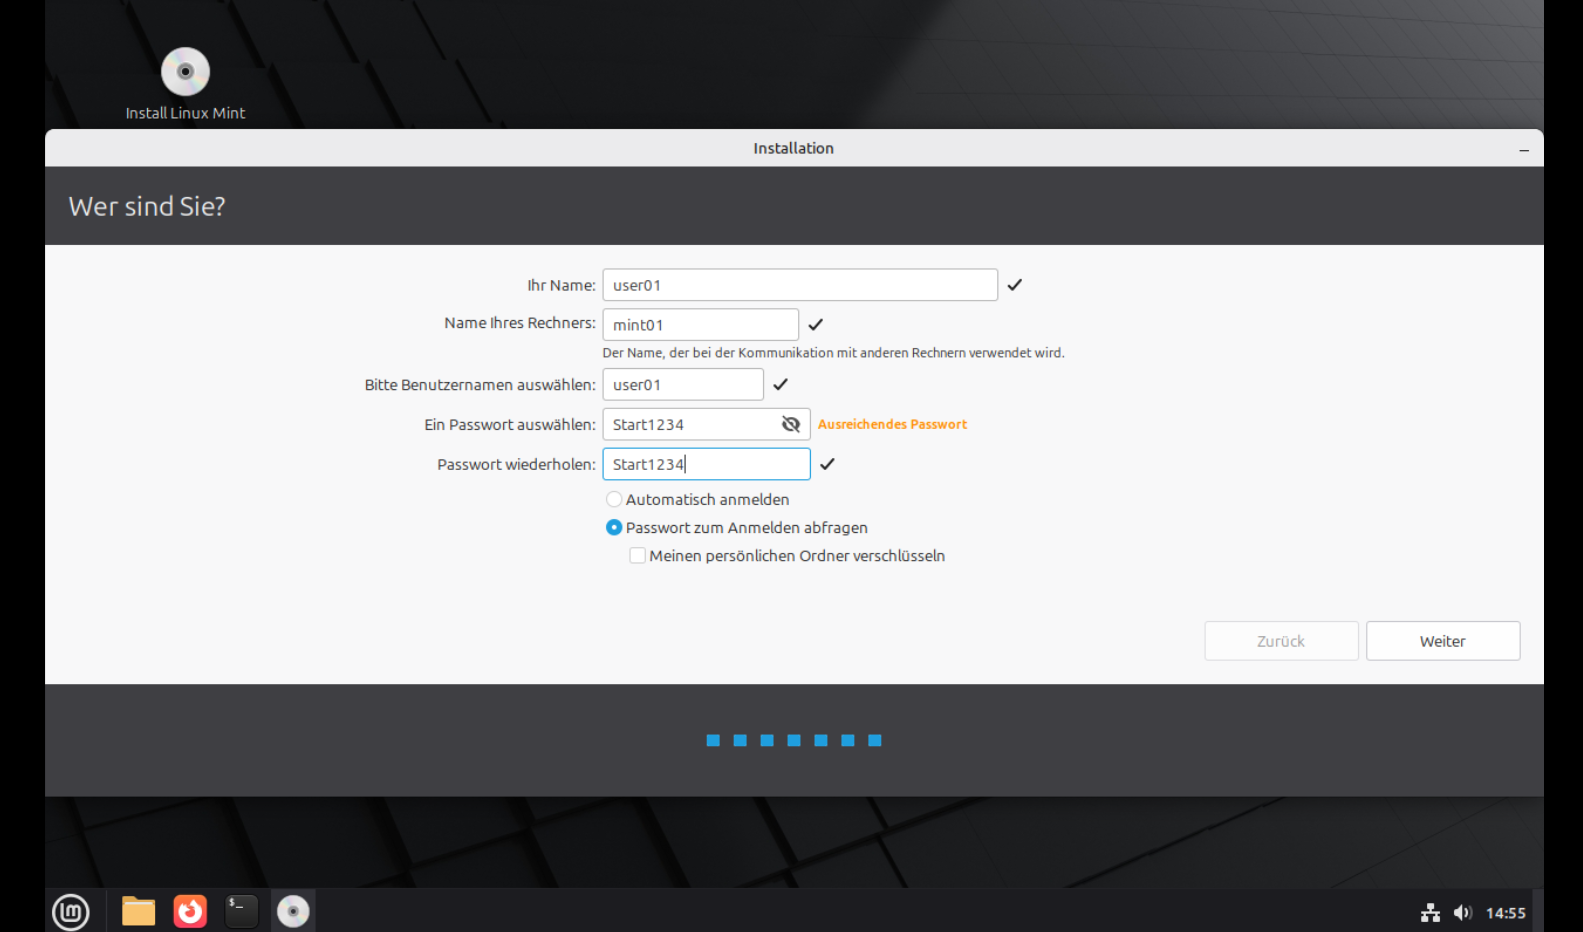Click the Zurück button

click(x=1280, y=641)
